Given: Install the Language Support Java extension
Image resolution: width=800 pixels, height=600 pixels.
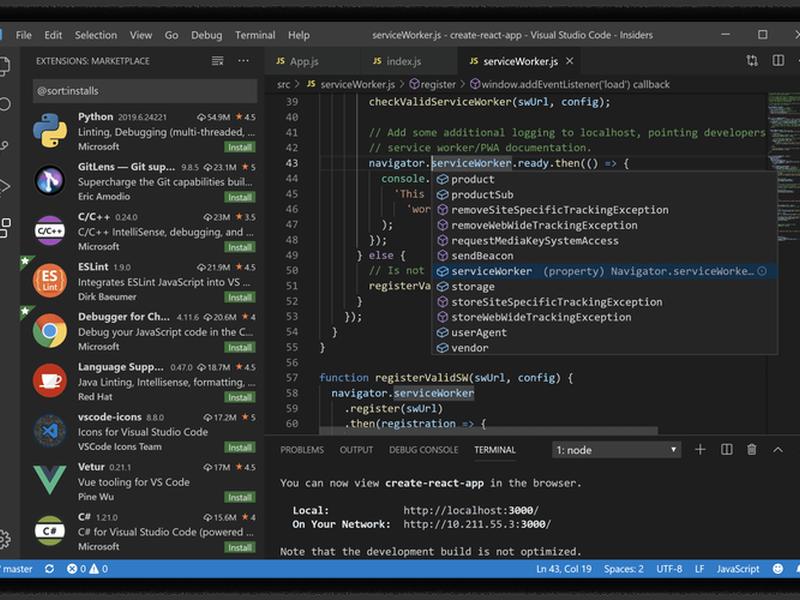Looking at the screenshot, I should pyautogui.click(x=240, y=397).
